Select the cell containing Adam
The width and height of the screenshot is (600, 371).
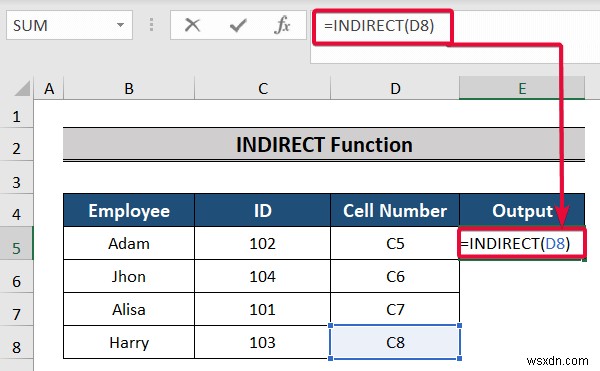[x=129, y=243]
